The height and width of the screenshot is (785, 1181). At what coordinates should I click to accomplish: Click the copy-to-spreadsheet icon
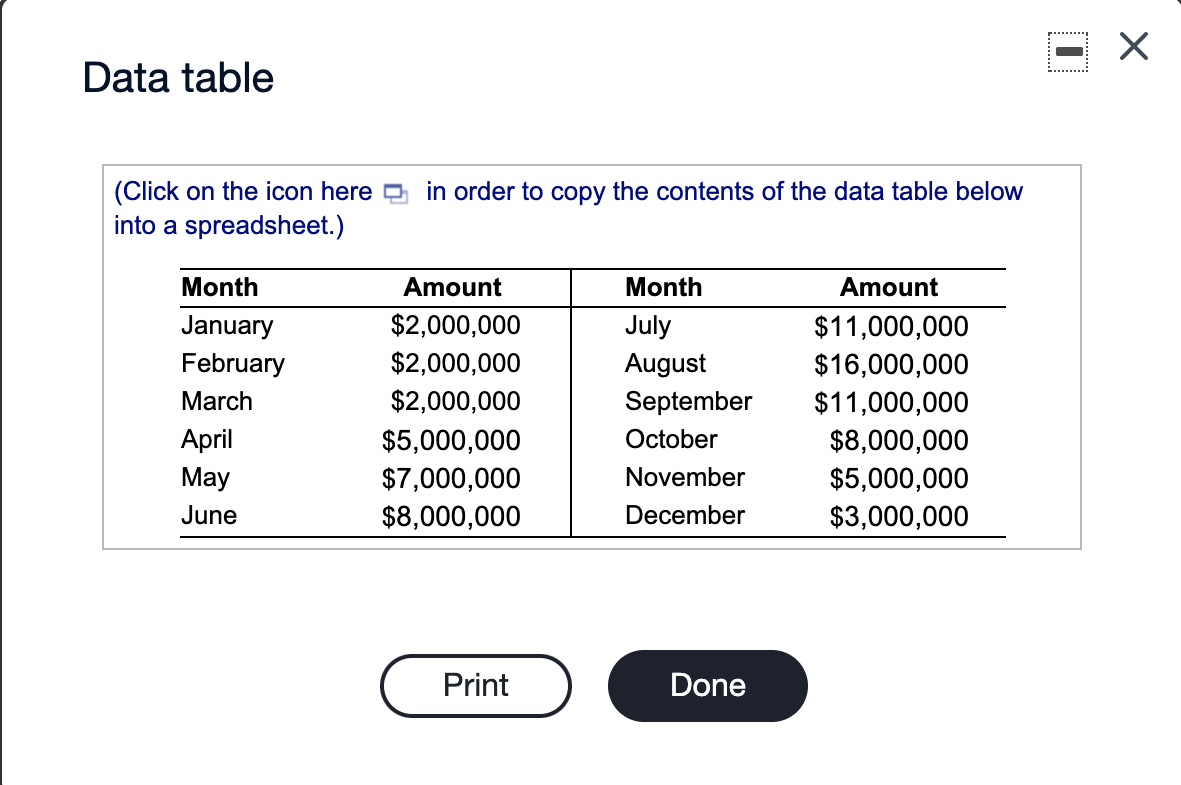click(396, 194)
